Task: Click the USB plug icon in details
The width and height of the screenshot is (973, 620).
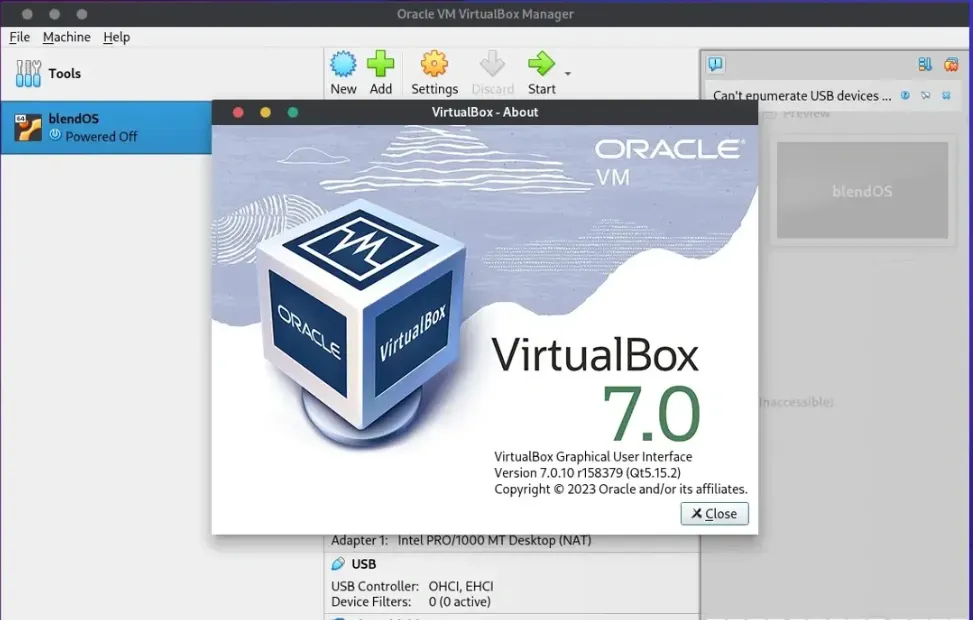Action: 338,564
